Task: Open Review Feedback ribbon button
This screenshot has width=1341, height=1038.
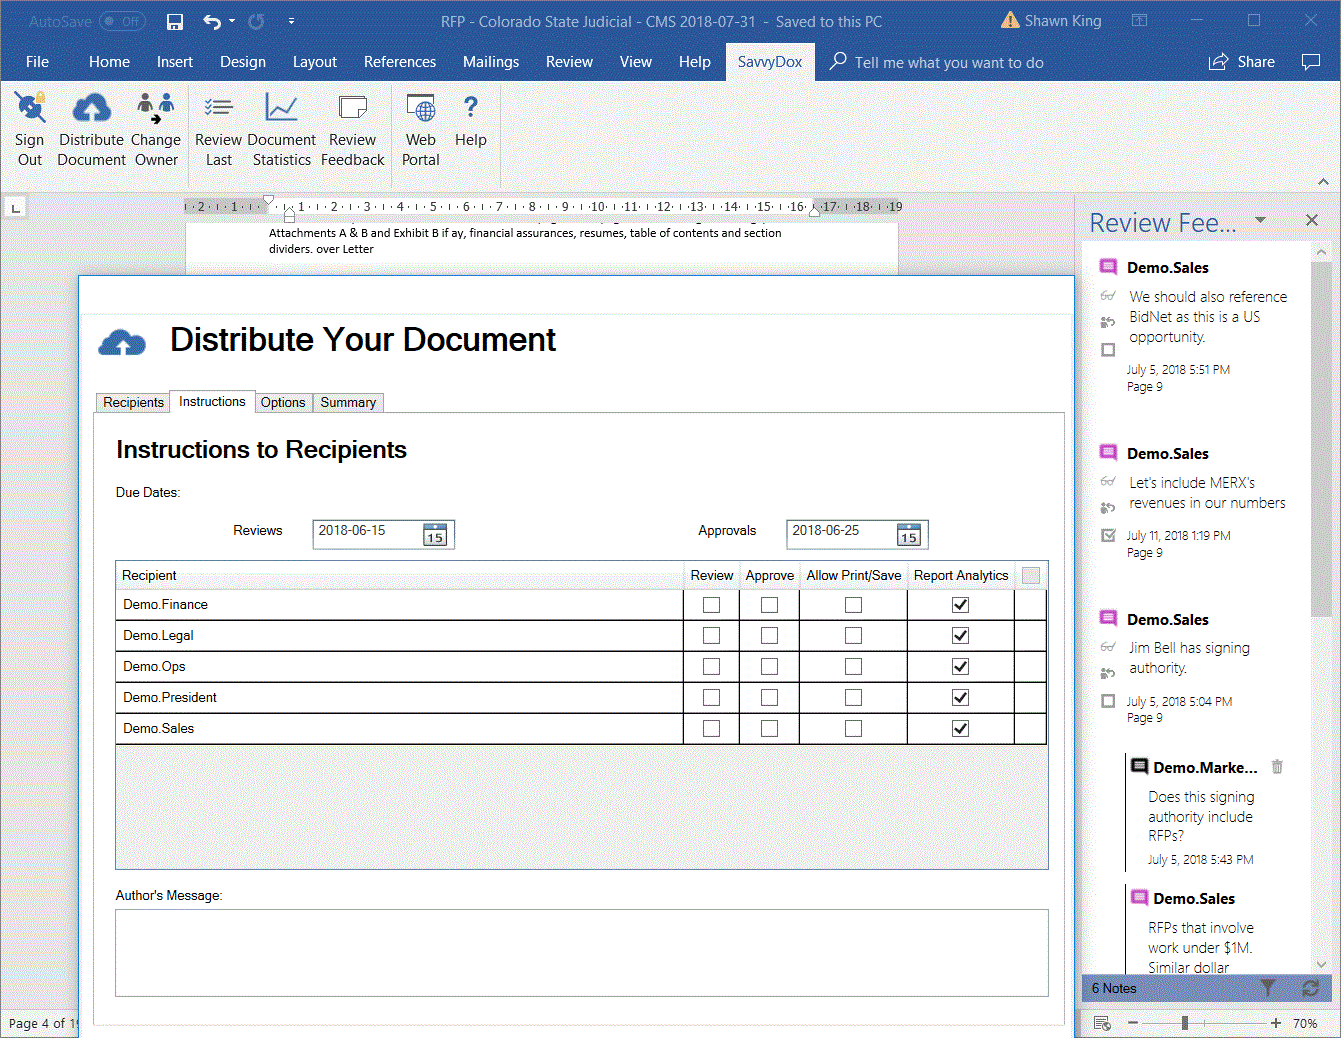Action: 352,130
